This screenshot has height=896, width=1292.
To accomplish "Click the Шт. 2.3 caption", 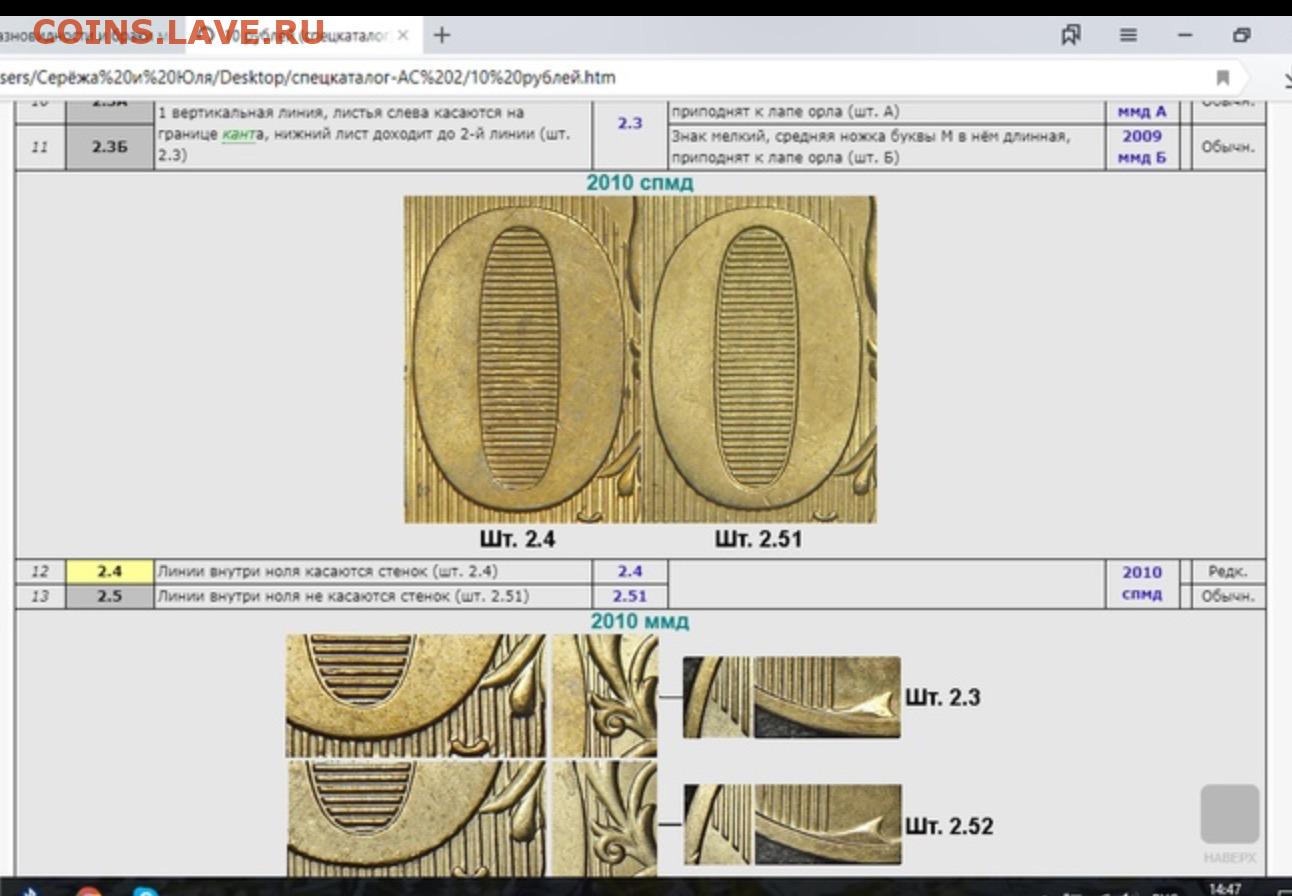I will pyautogui.click(x=943, y=697).
